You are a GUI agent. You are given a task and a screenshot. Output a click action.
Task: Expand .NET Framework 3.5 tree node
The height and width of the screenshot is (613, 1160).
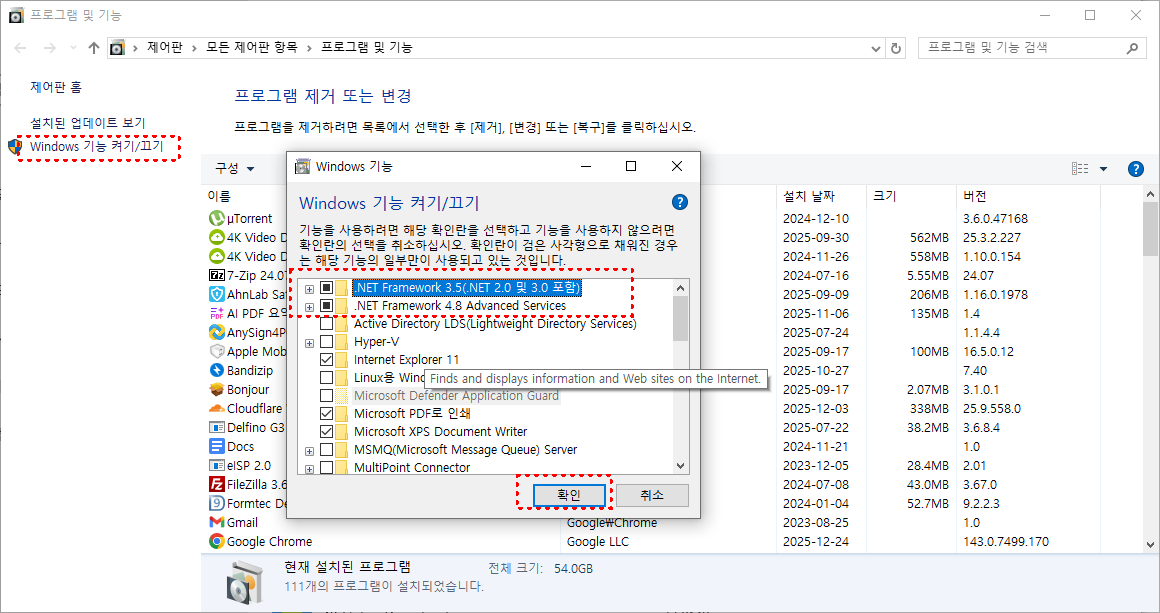tap(309, 288)
